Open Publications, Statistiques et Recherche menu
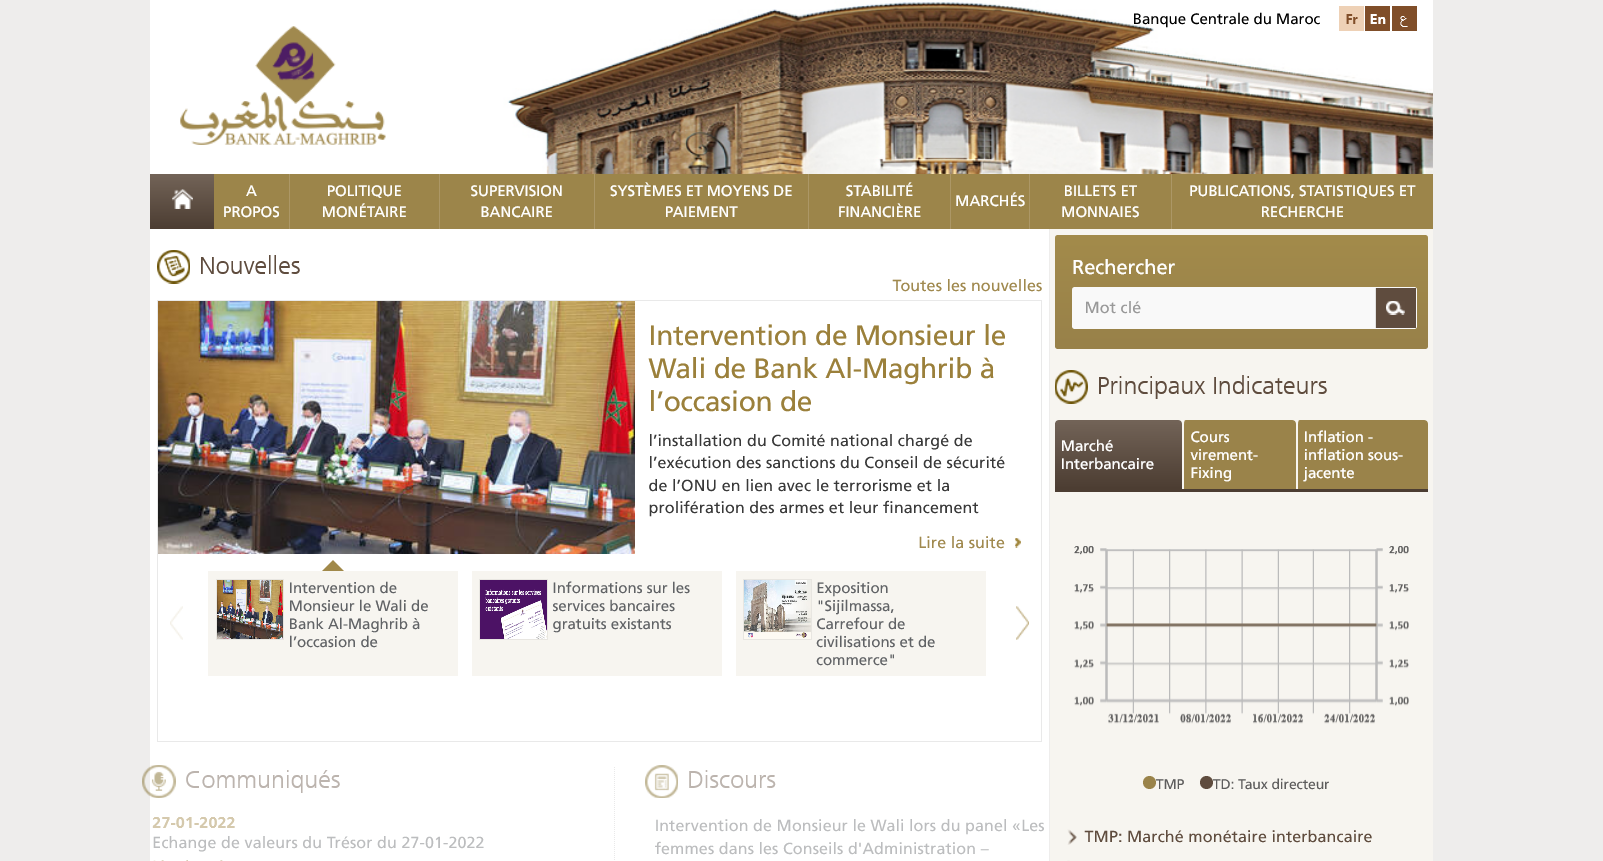 [x=1301, y=201]
